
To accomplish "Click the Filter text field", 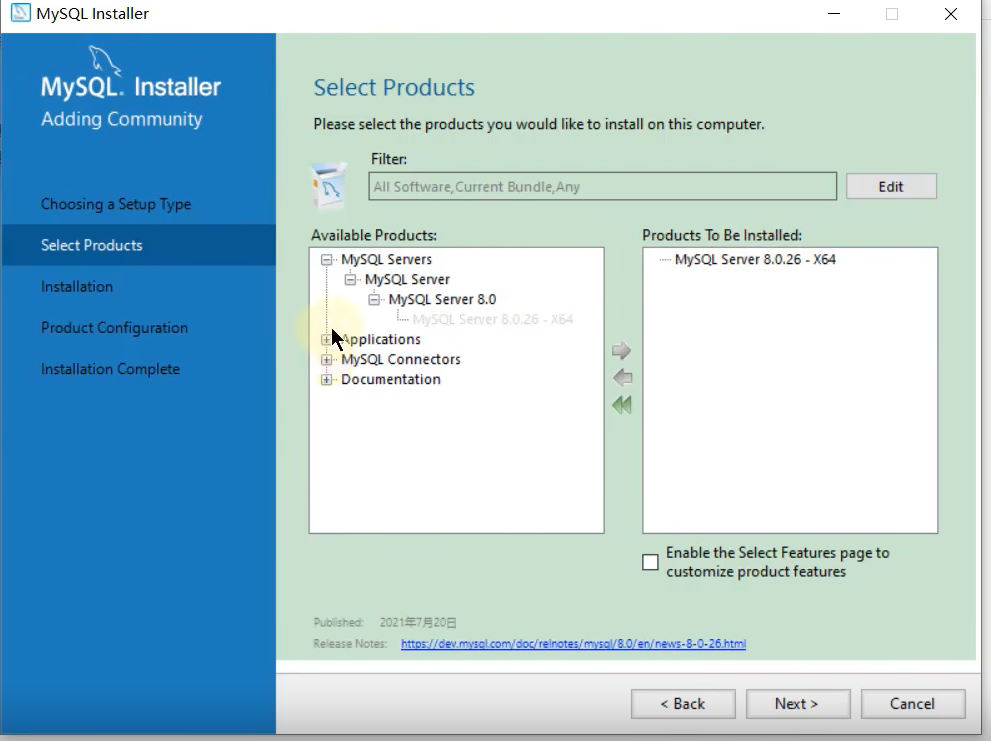I will click(602, 186).
